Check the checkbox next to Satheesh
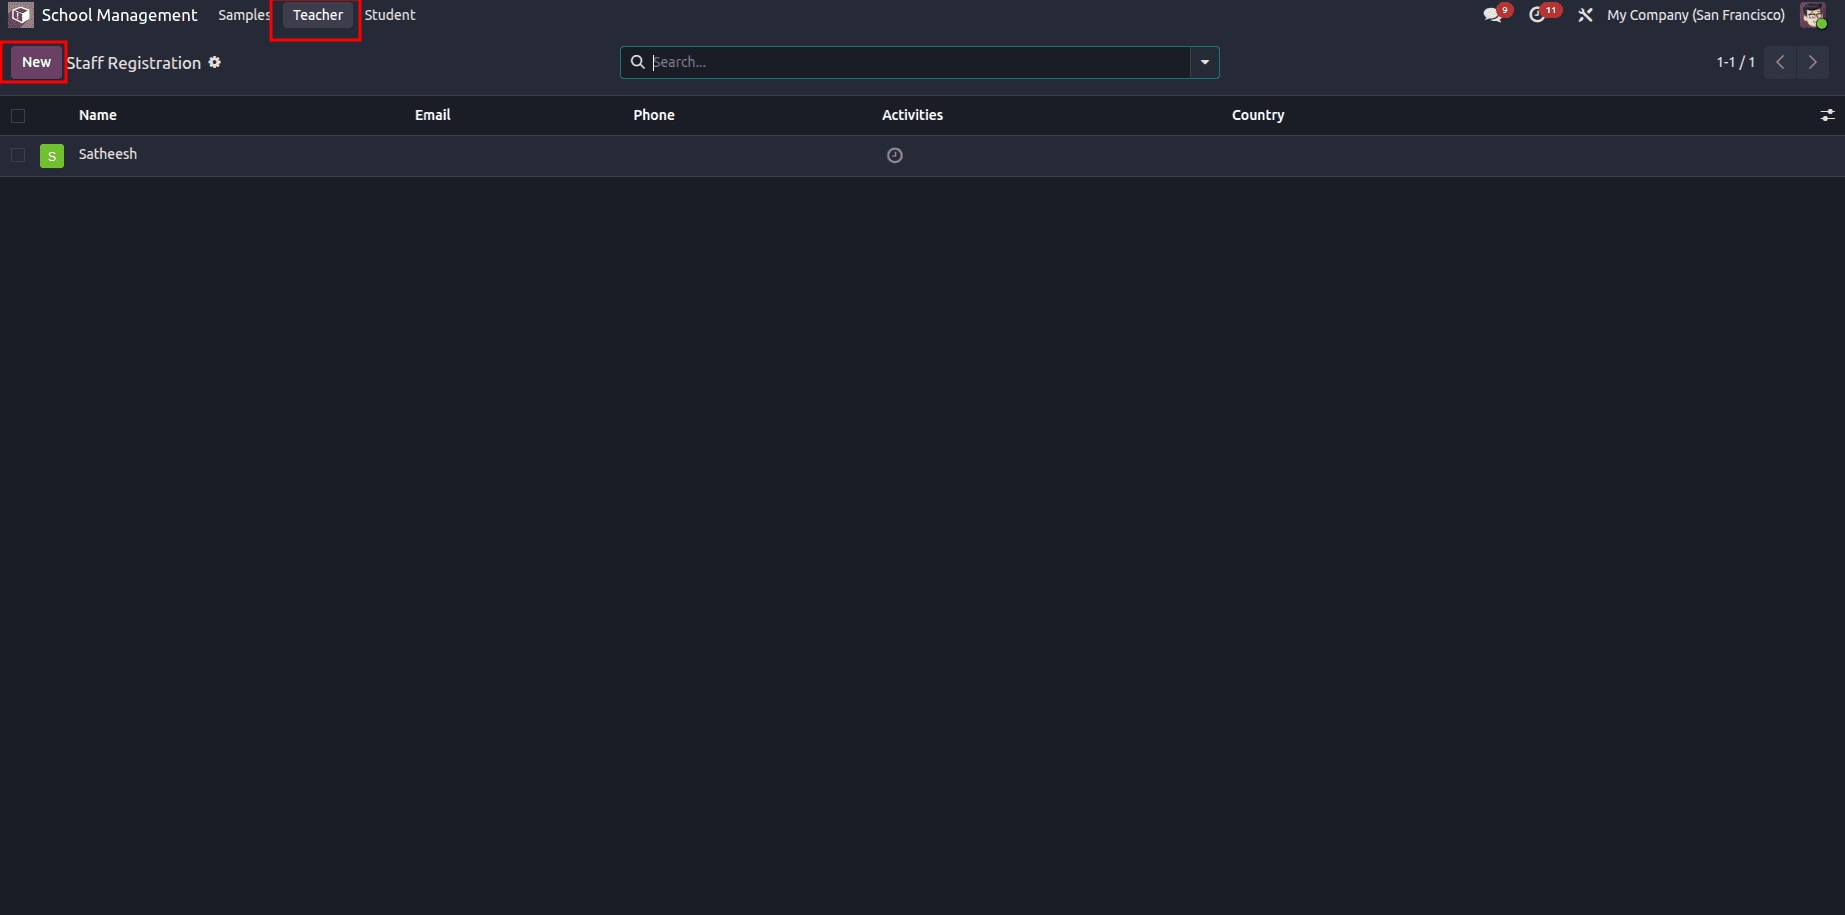The width and height of the screenshot is (1845, 915). (18, 155)
